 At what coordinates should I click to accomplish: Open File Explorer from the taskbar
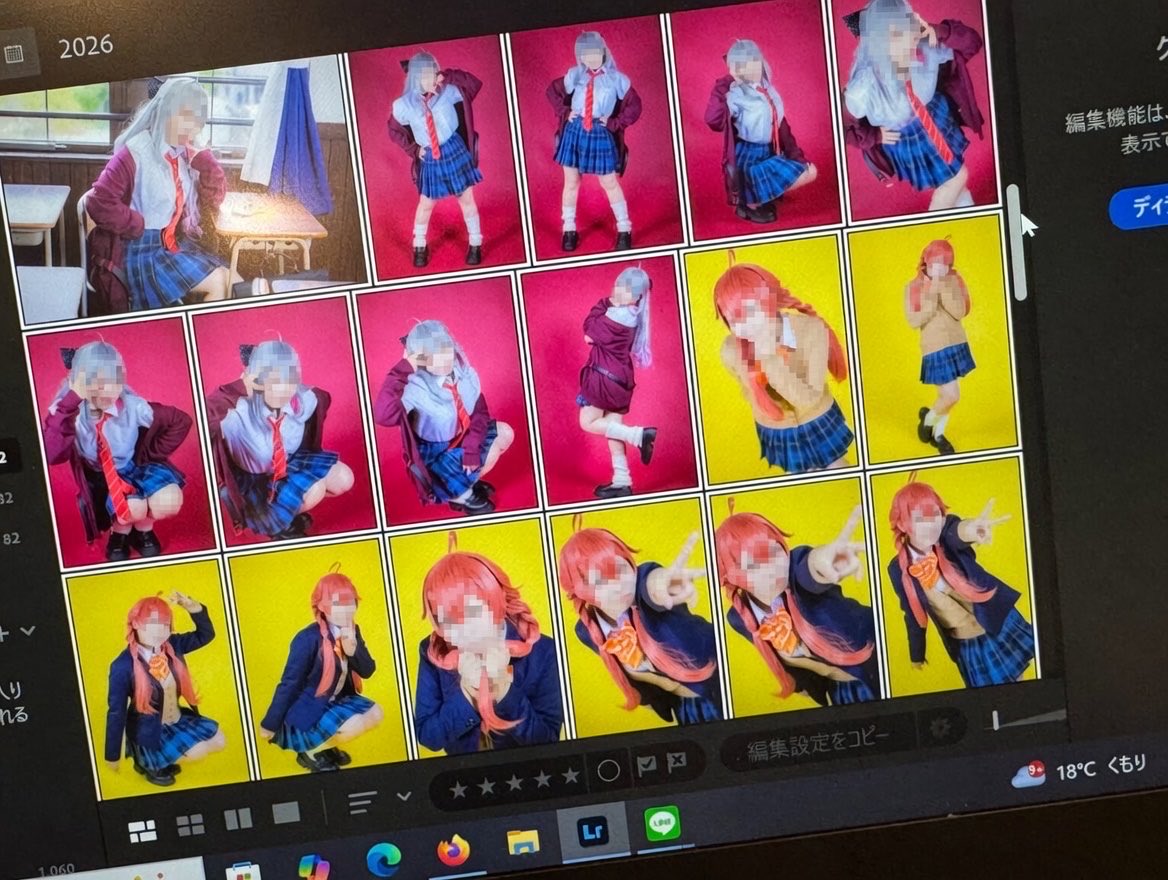pos(523,841)
